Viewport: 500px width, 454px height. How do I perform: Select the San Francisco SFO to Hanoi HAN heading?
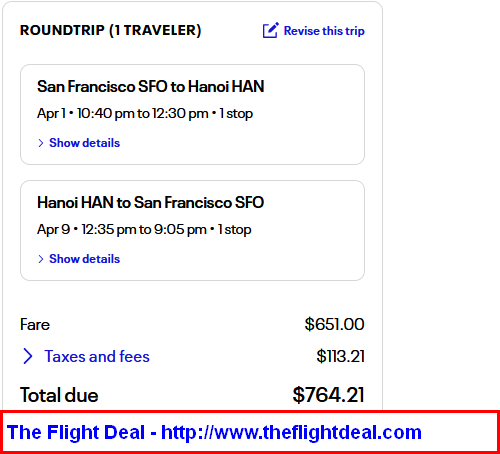click(x=151, y=86)
